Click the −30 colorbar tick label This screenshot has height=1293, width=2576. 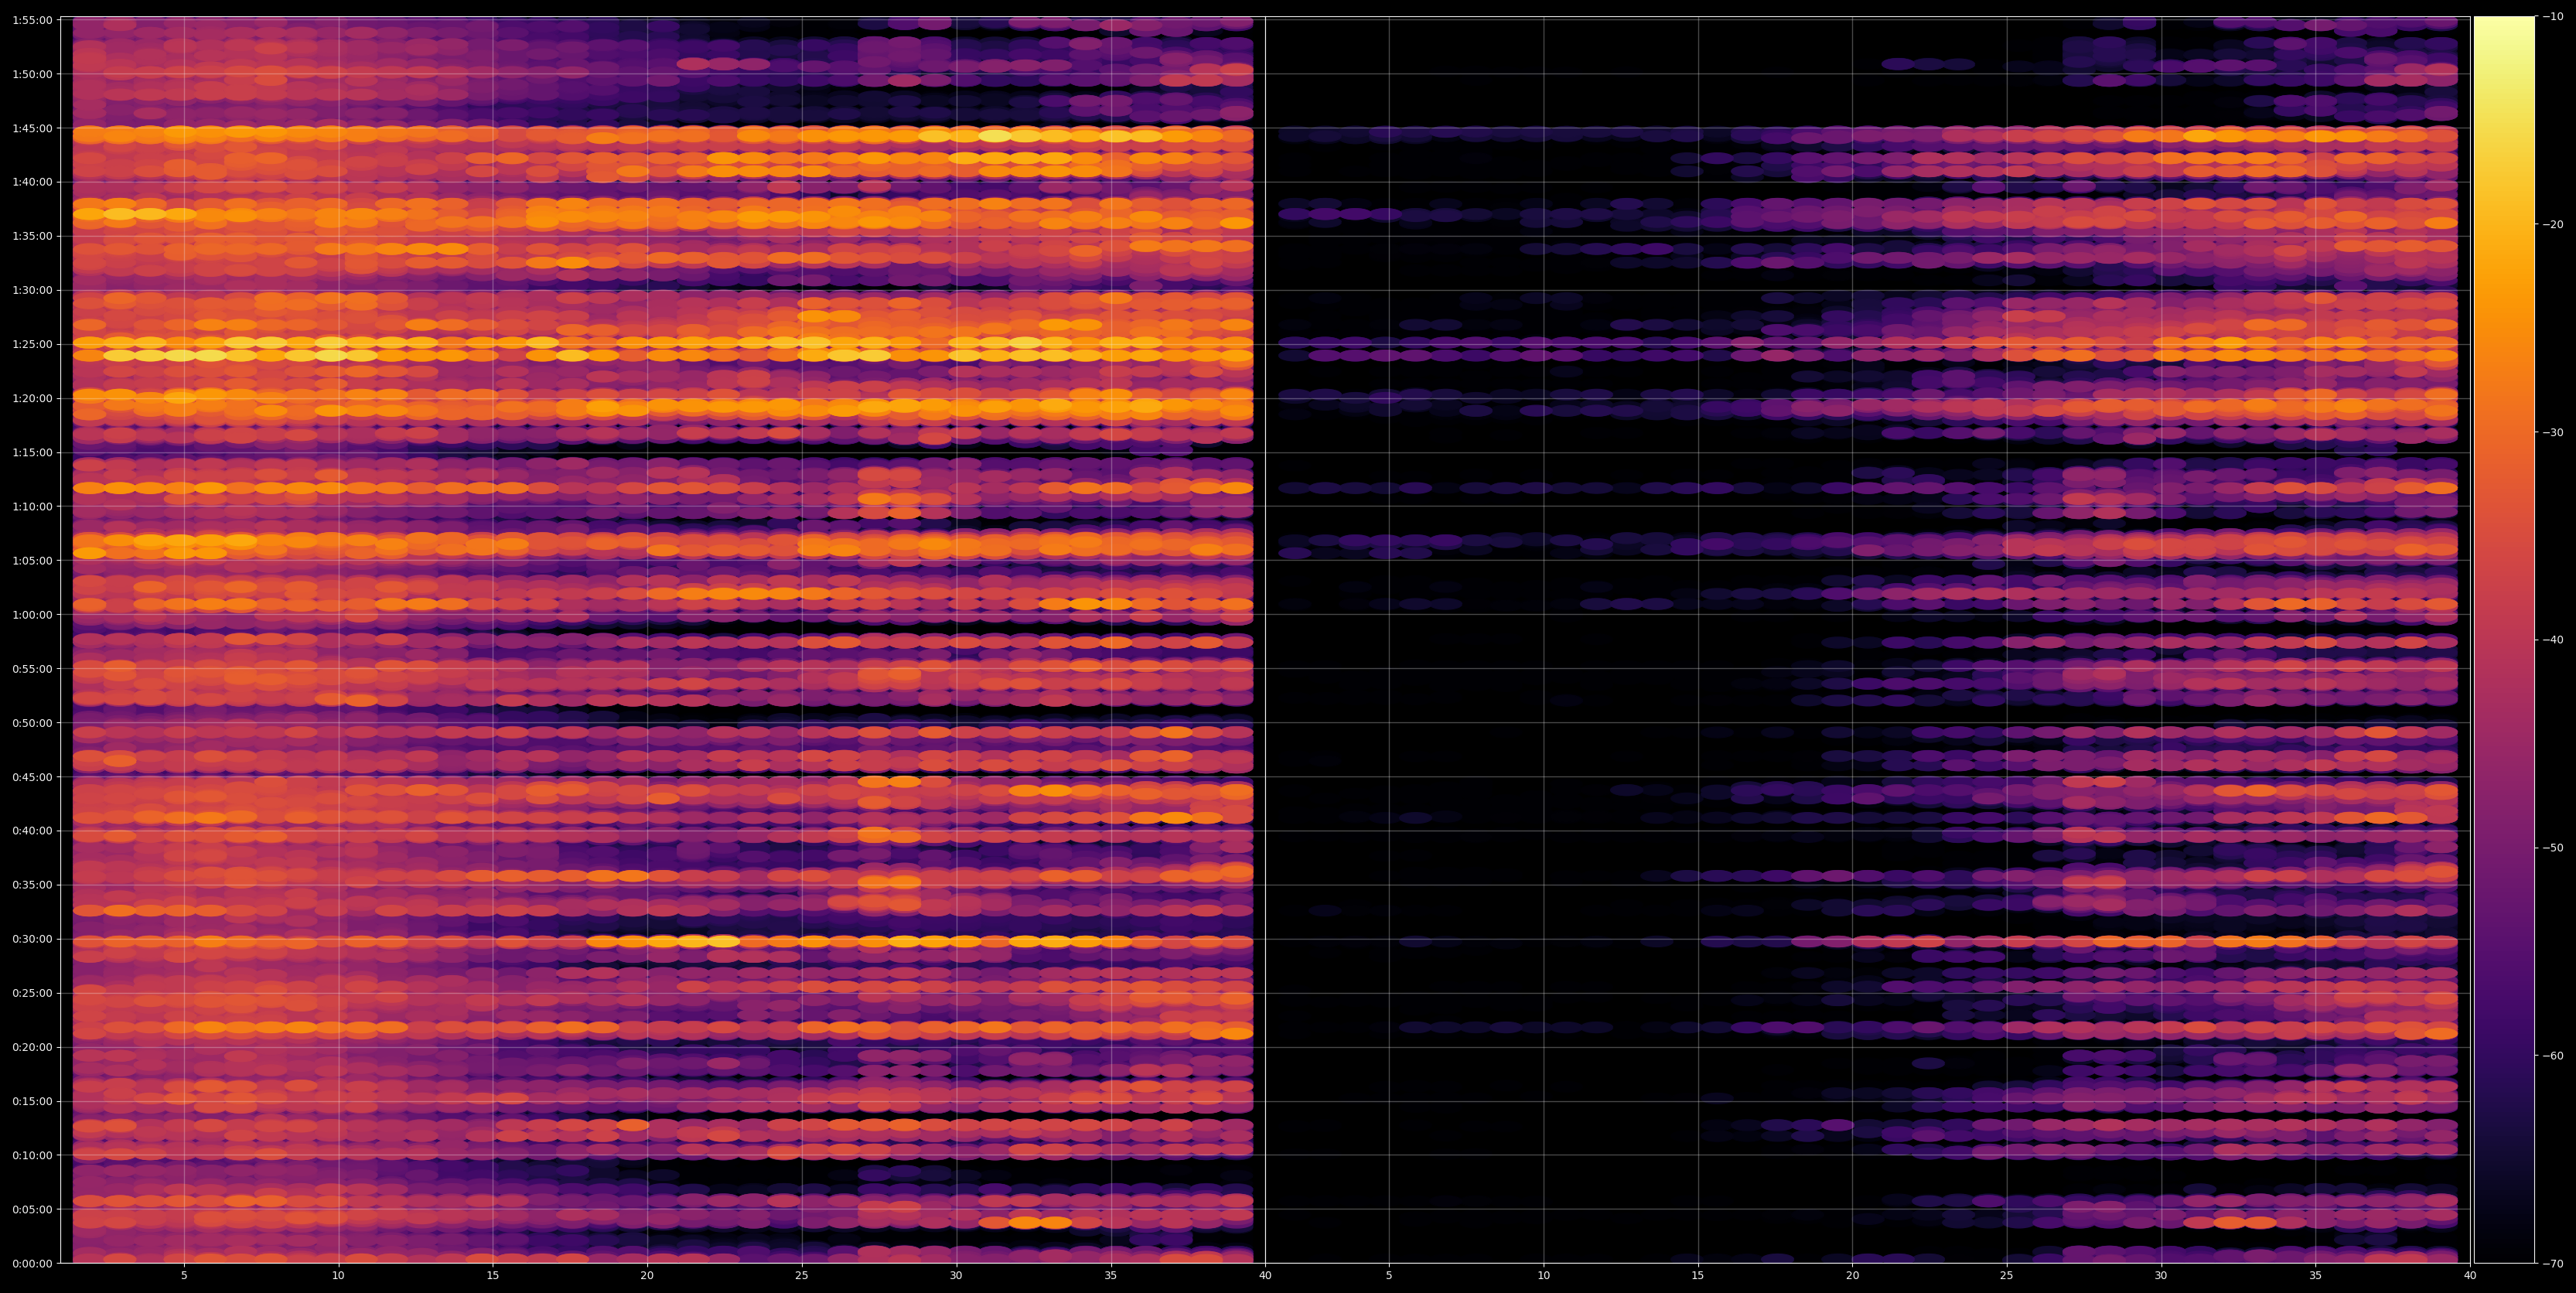click(2554, 432)
